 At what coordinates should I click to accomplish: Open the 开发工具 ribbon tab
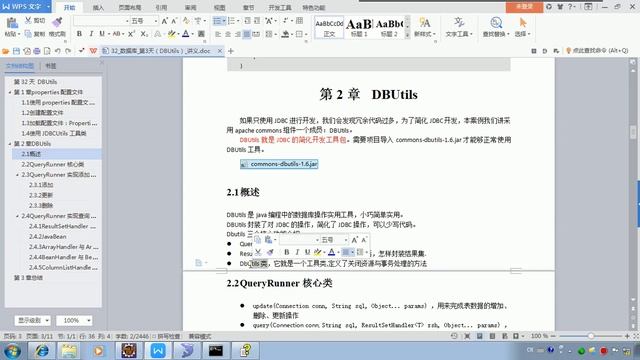coord(280,7)
